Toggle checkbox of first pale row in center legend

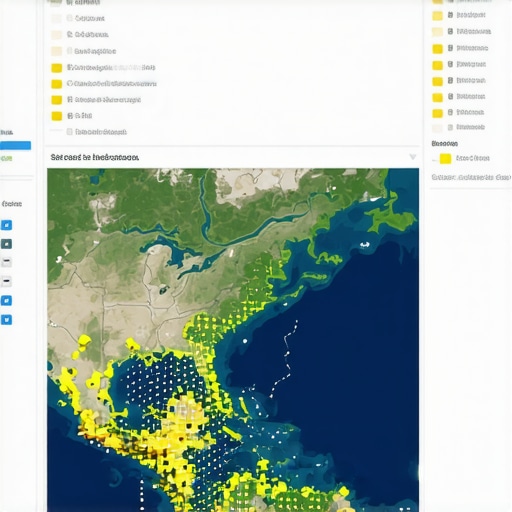click(69, 18)
